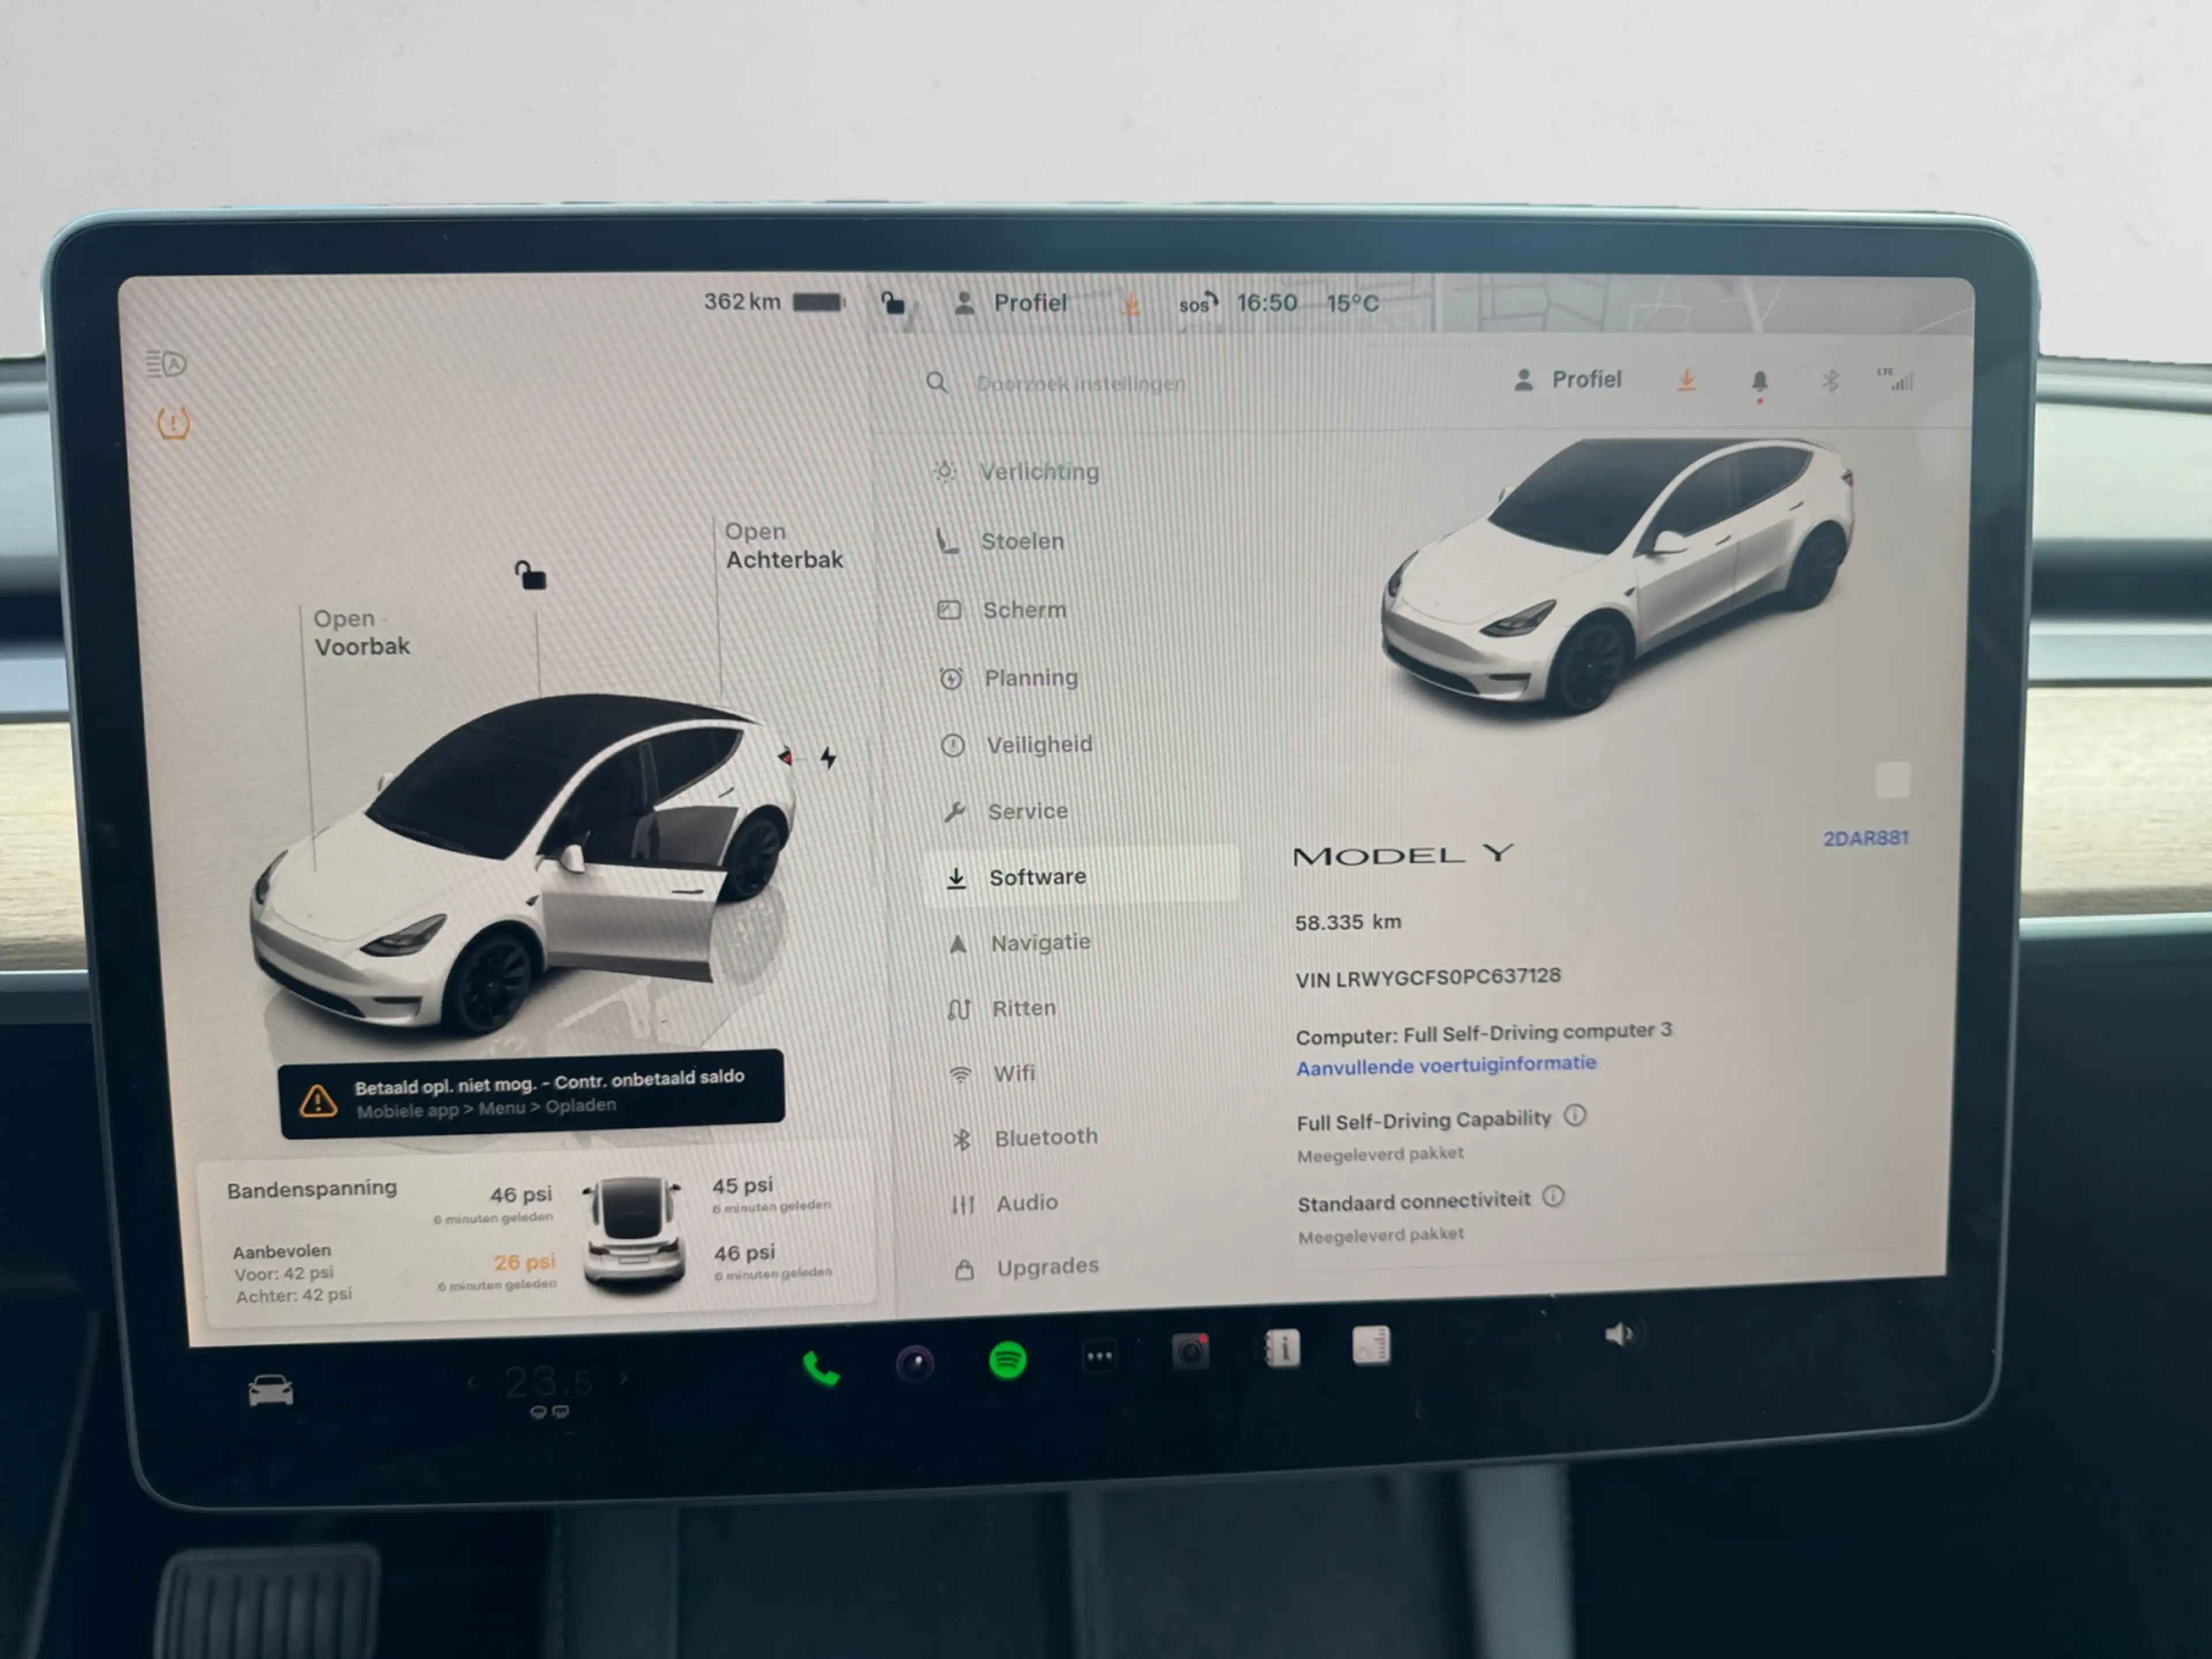Open the Profiel dropdown in status bar
The height and width of the screenshot is (1659, 2212).
click(1010, 303)
